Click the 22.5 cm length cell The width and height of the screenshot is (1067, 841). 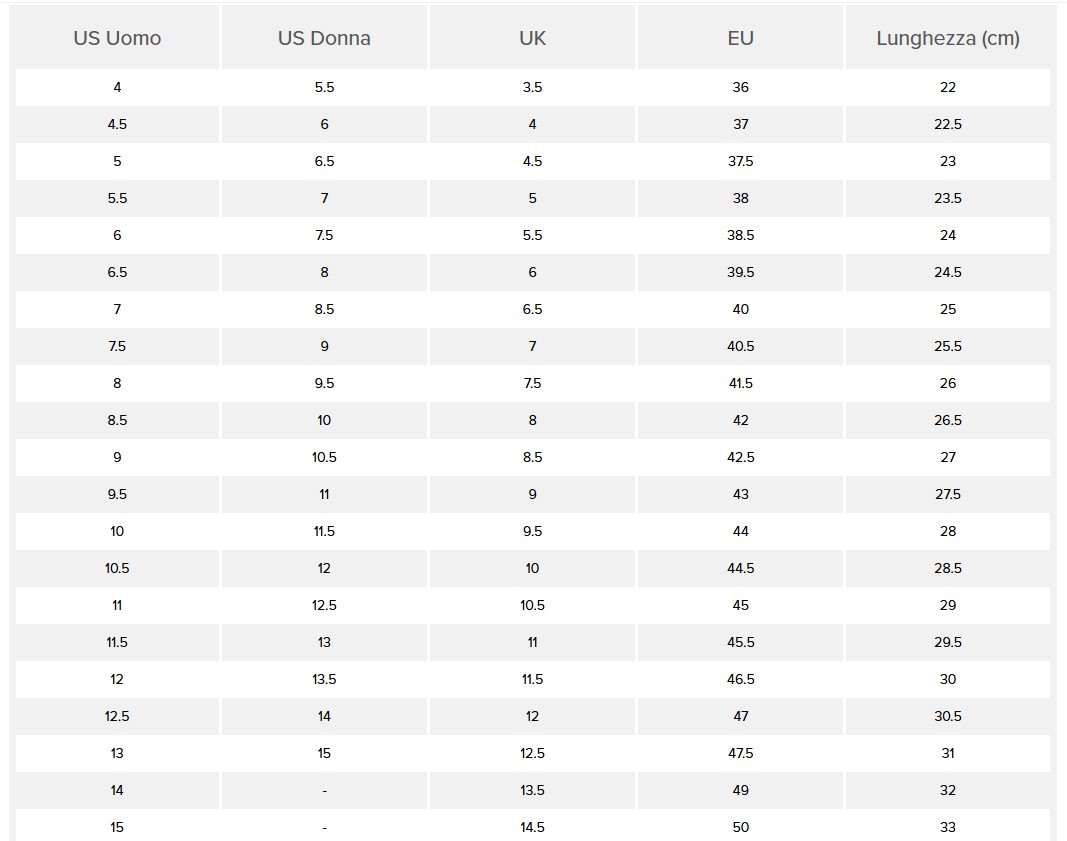pos(947,124)
